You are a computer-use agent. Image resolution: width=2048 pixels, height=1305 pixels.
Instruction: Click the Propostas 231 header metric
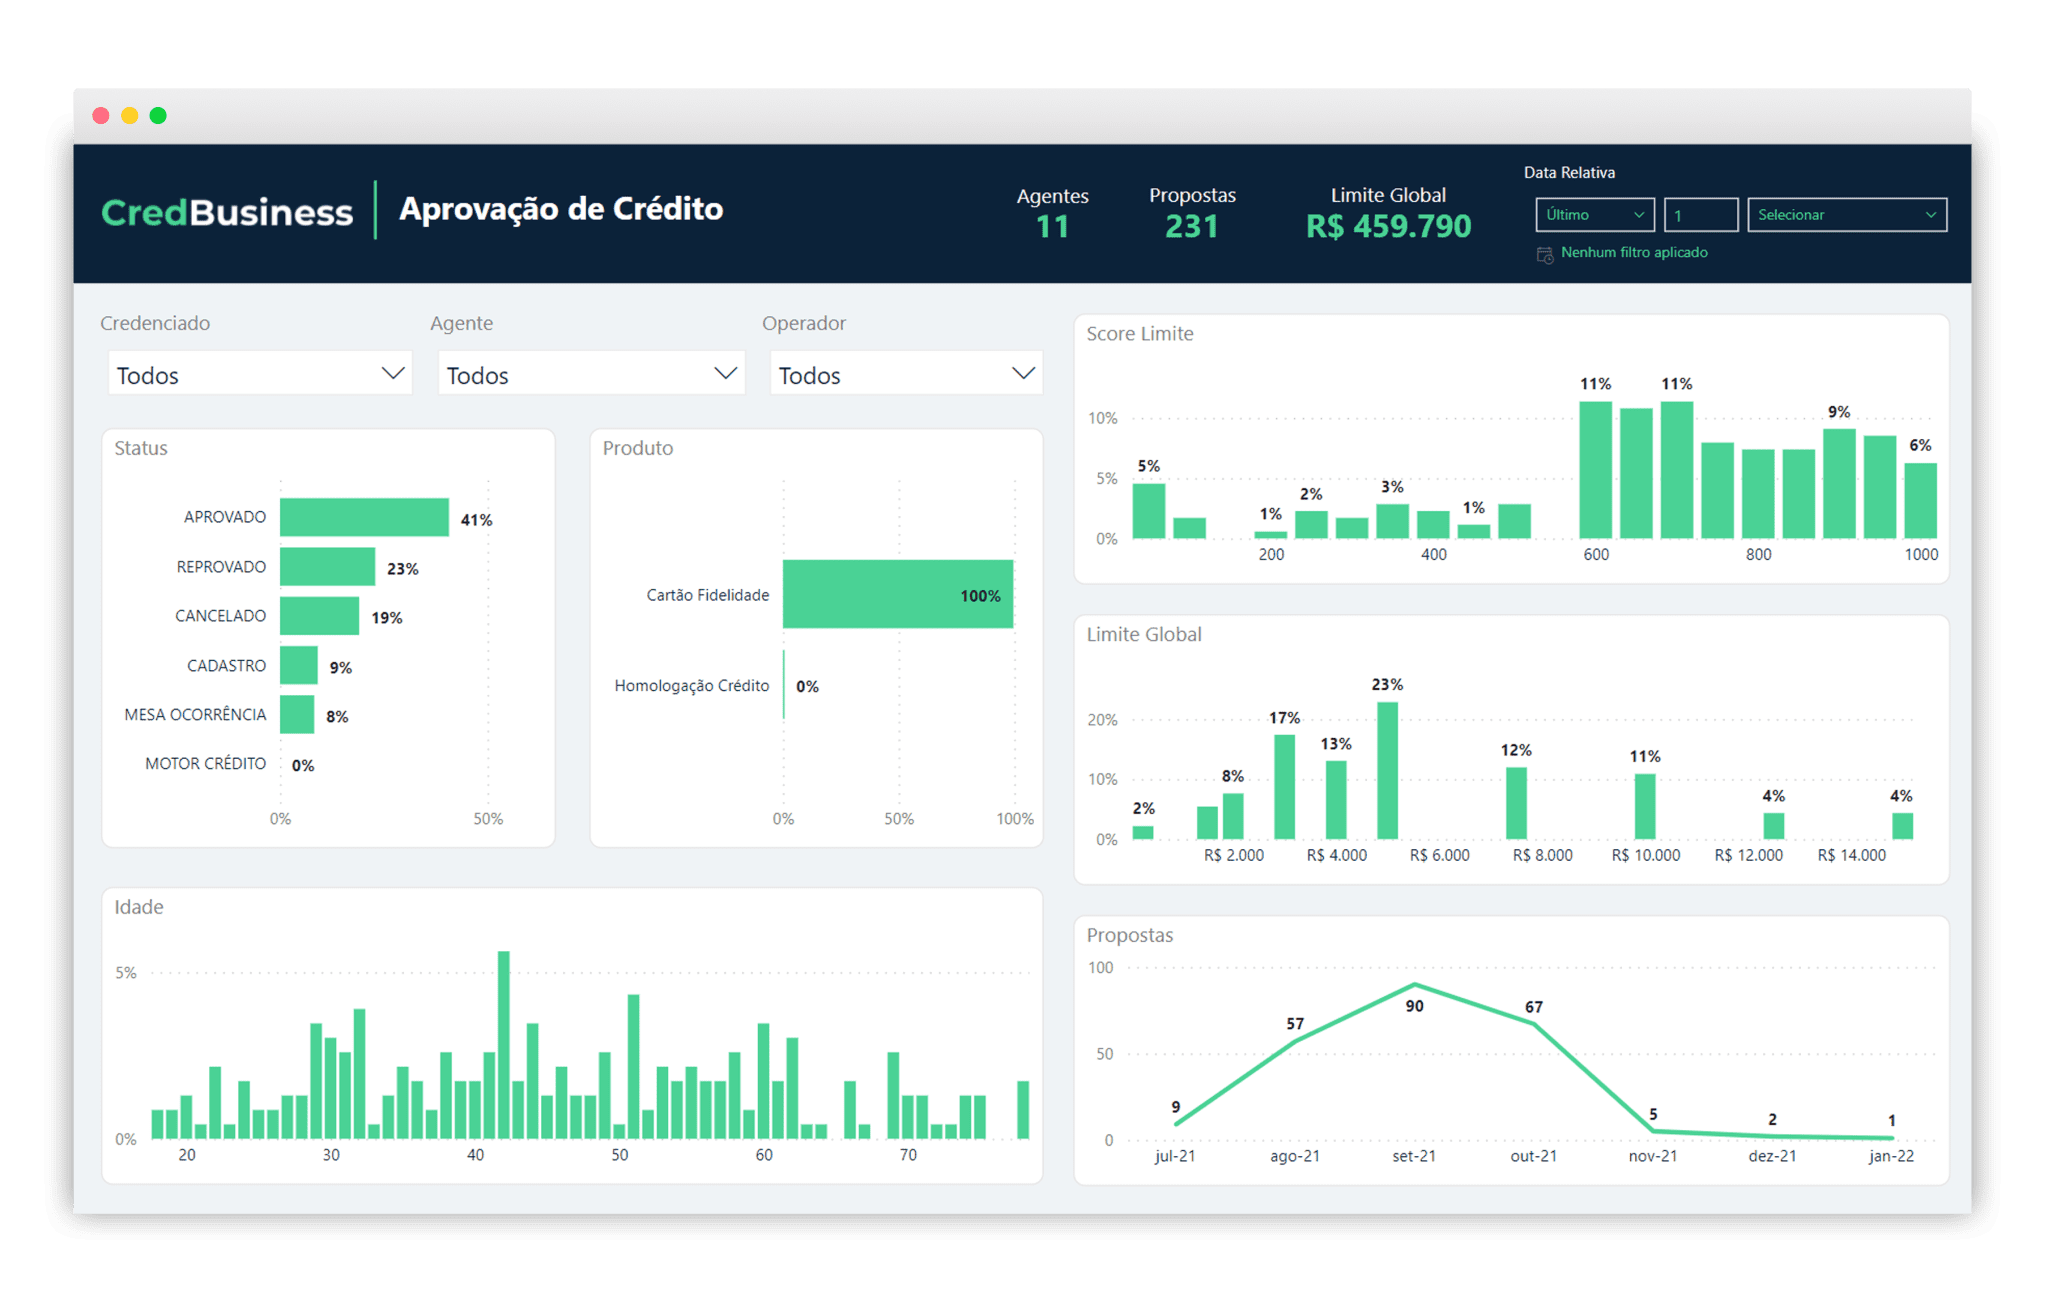(x=1191, y=225)
